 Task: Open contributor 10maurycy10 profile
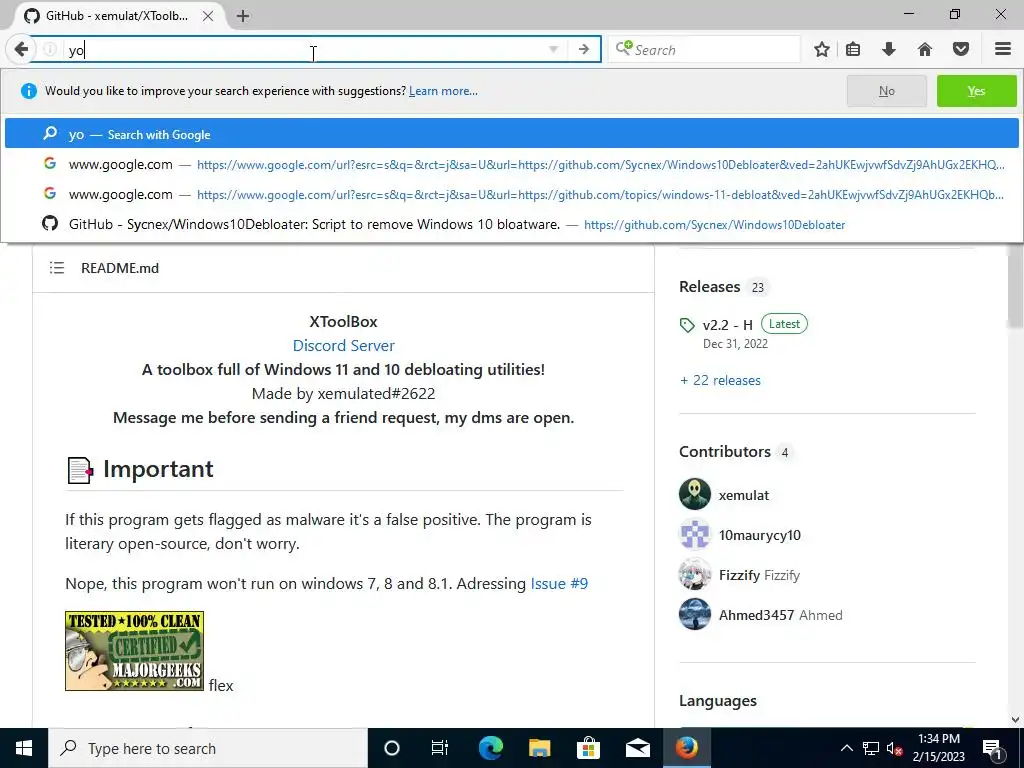(x=760, y=535)
